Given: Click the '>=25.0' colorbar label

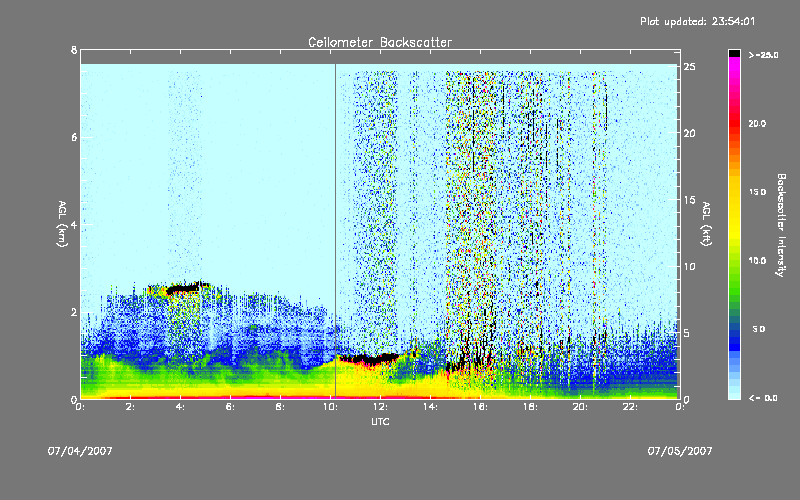Looking at the screenshot, I should [x=763, y=55].
